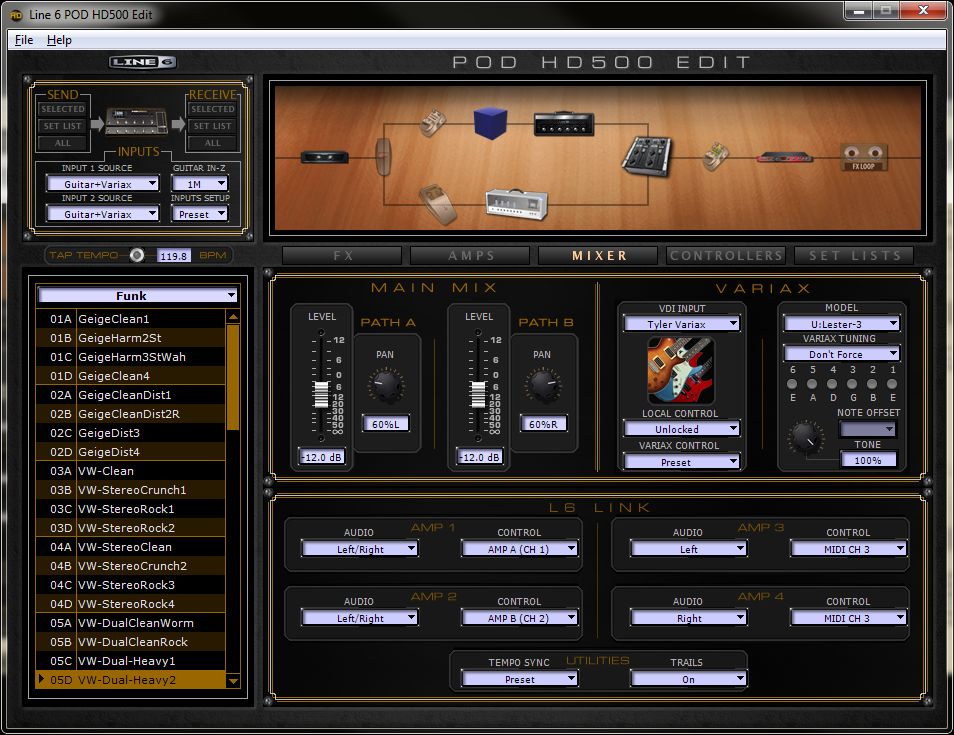Viewport: 954px width, 735px height.
Task: Click the POD HD500 device image
Action: (137, 121)
